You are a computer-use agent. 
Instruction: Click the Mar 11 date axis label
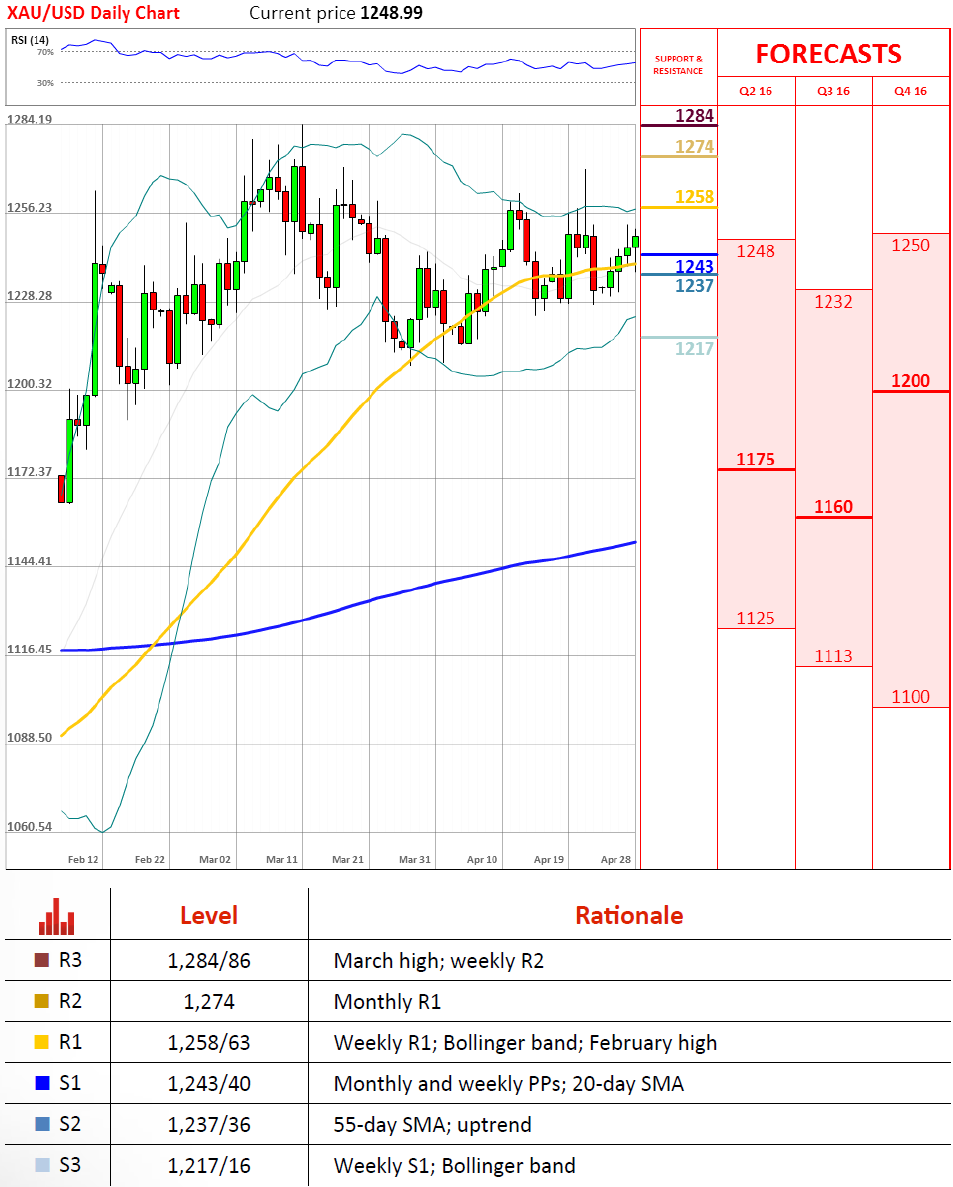pos(282,859)
